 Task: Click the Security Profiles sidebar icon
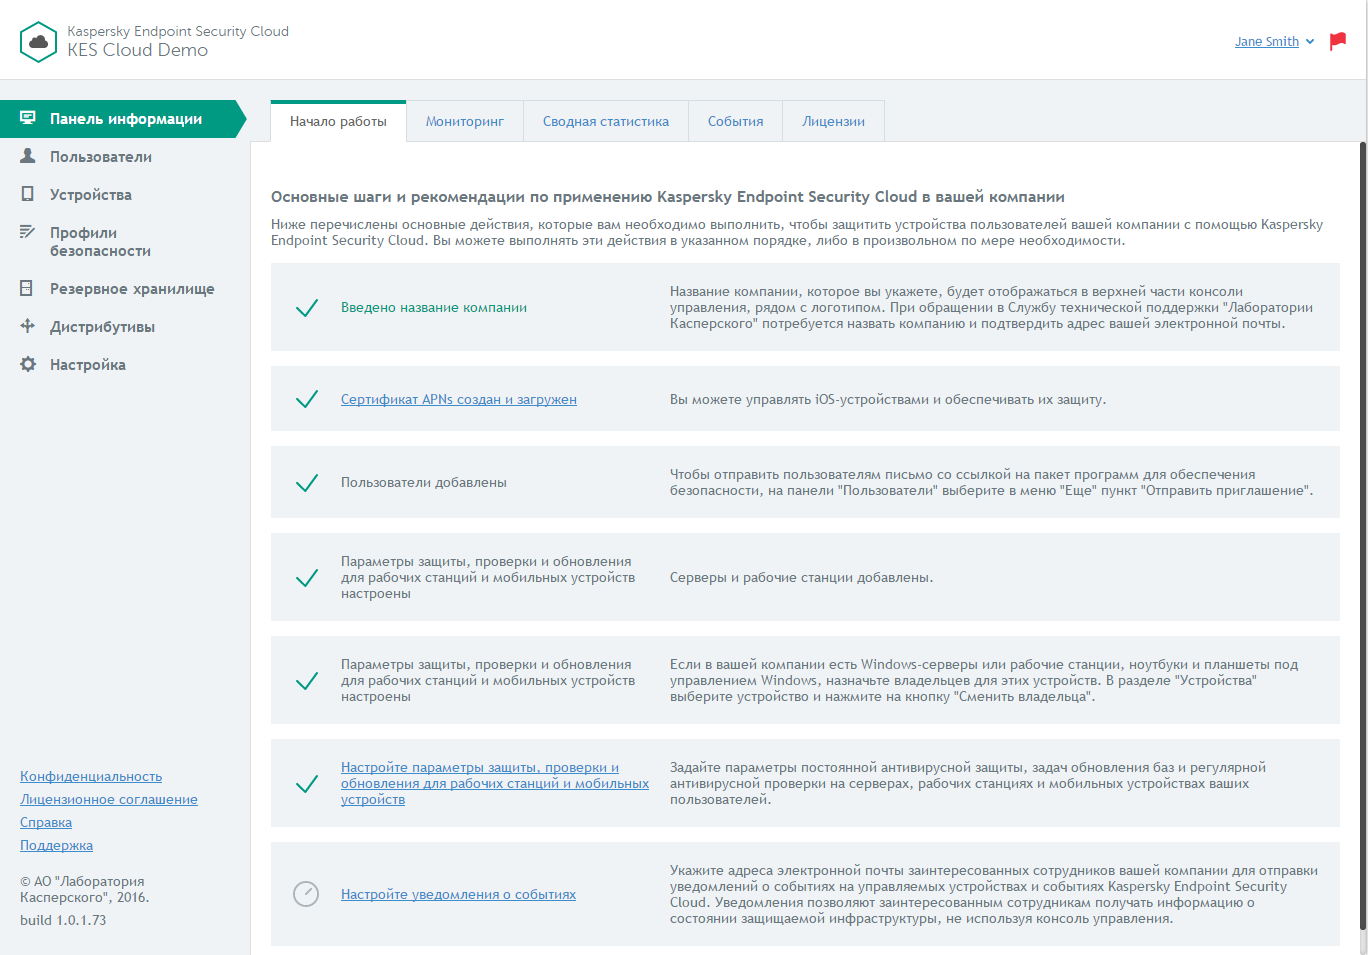coord(28,232)
